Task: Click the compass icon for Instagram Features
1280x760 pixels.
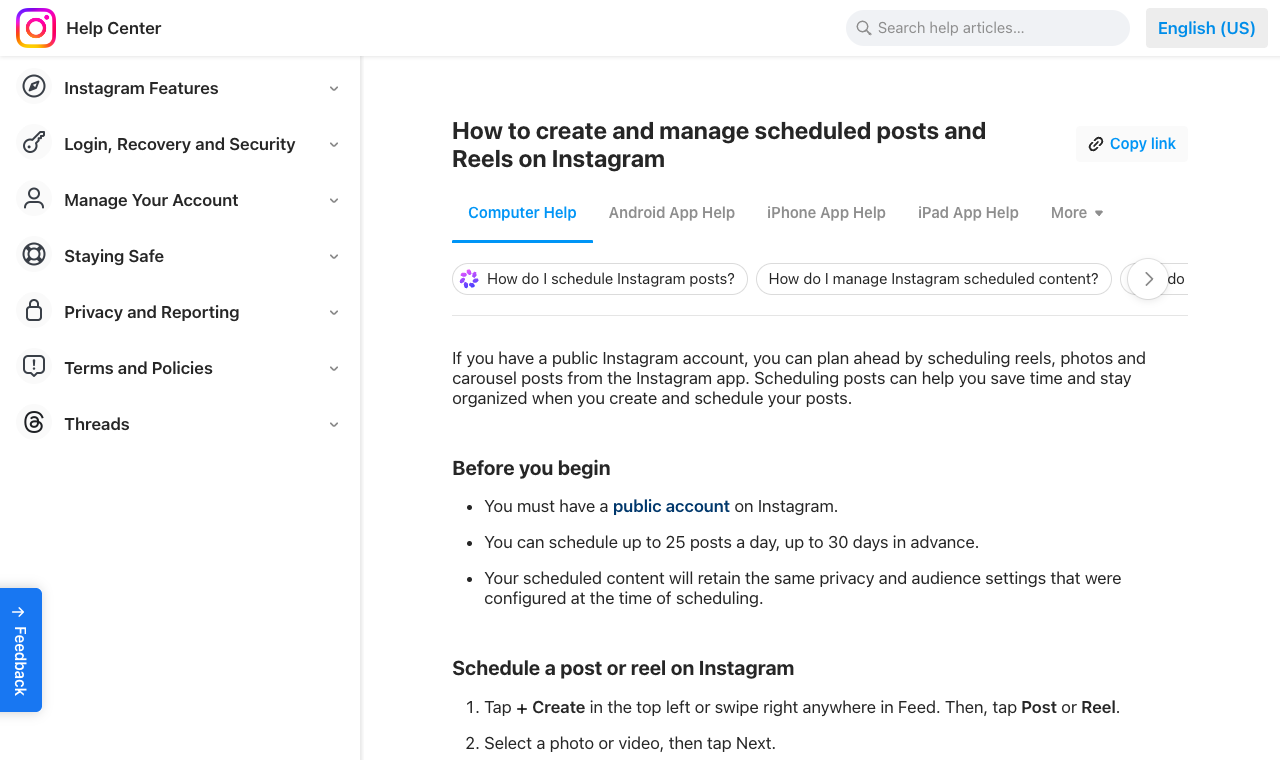Action: [34, 87]
